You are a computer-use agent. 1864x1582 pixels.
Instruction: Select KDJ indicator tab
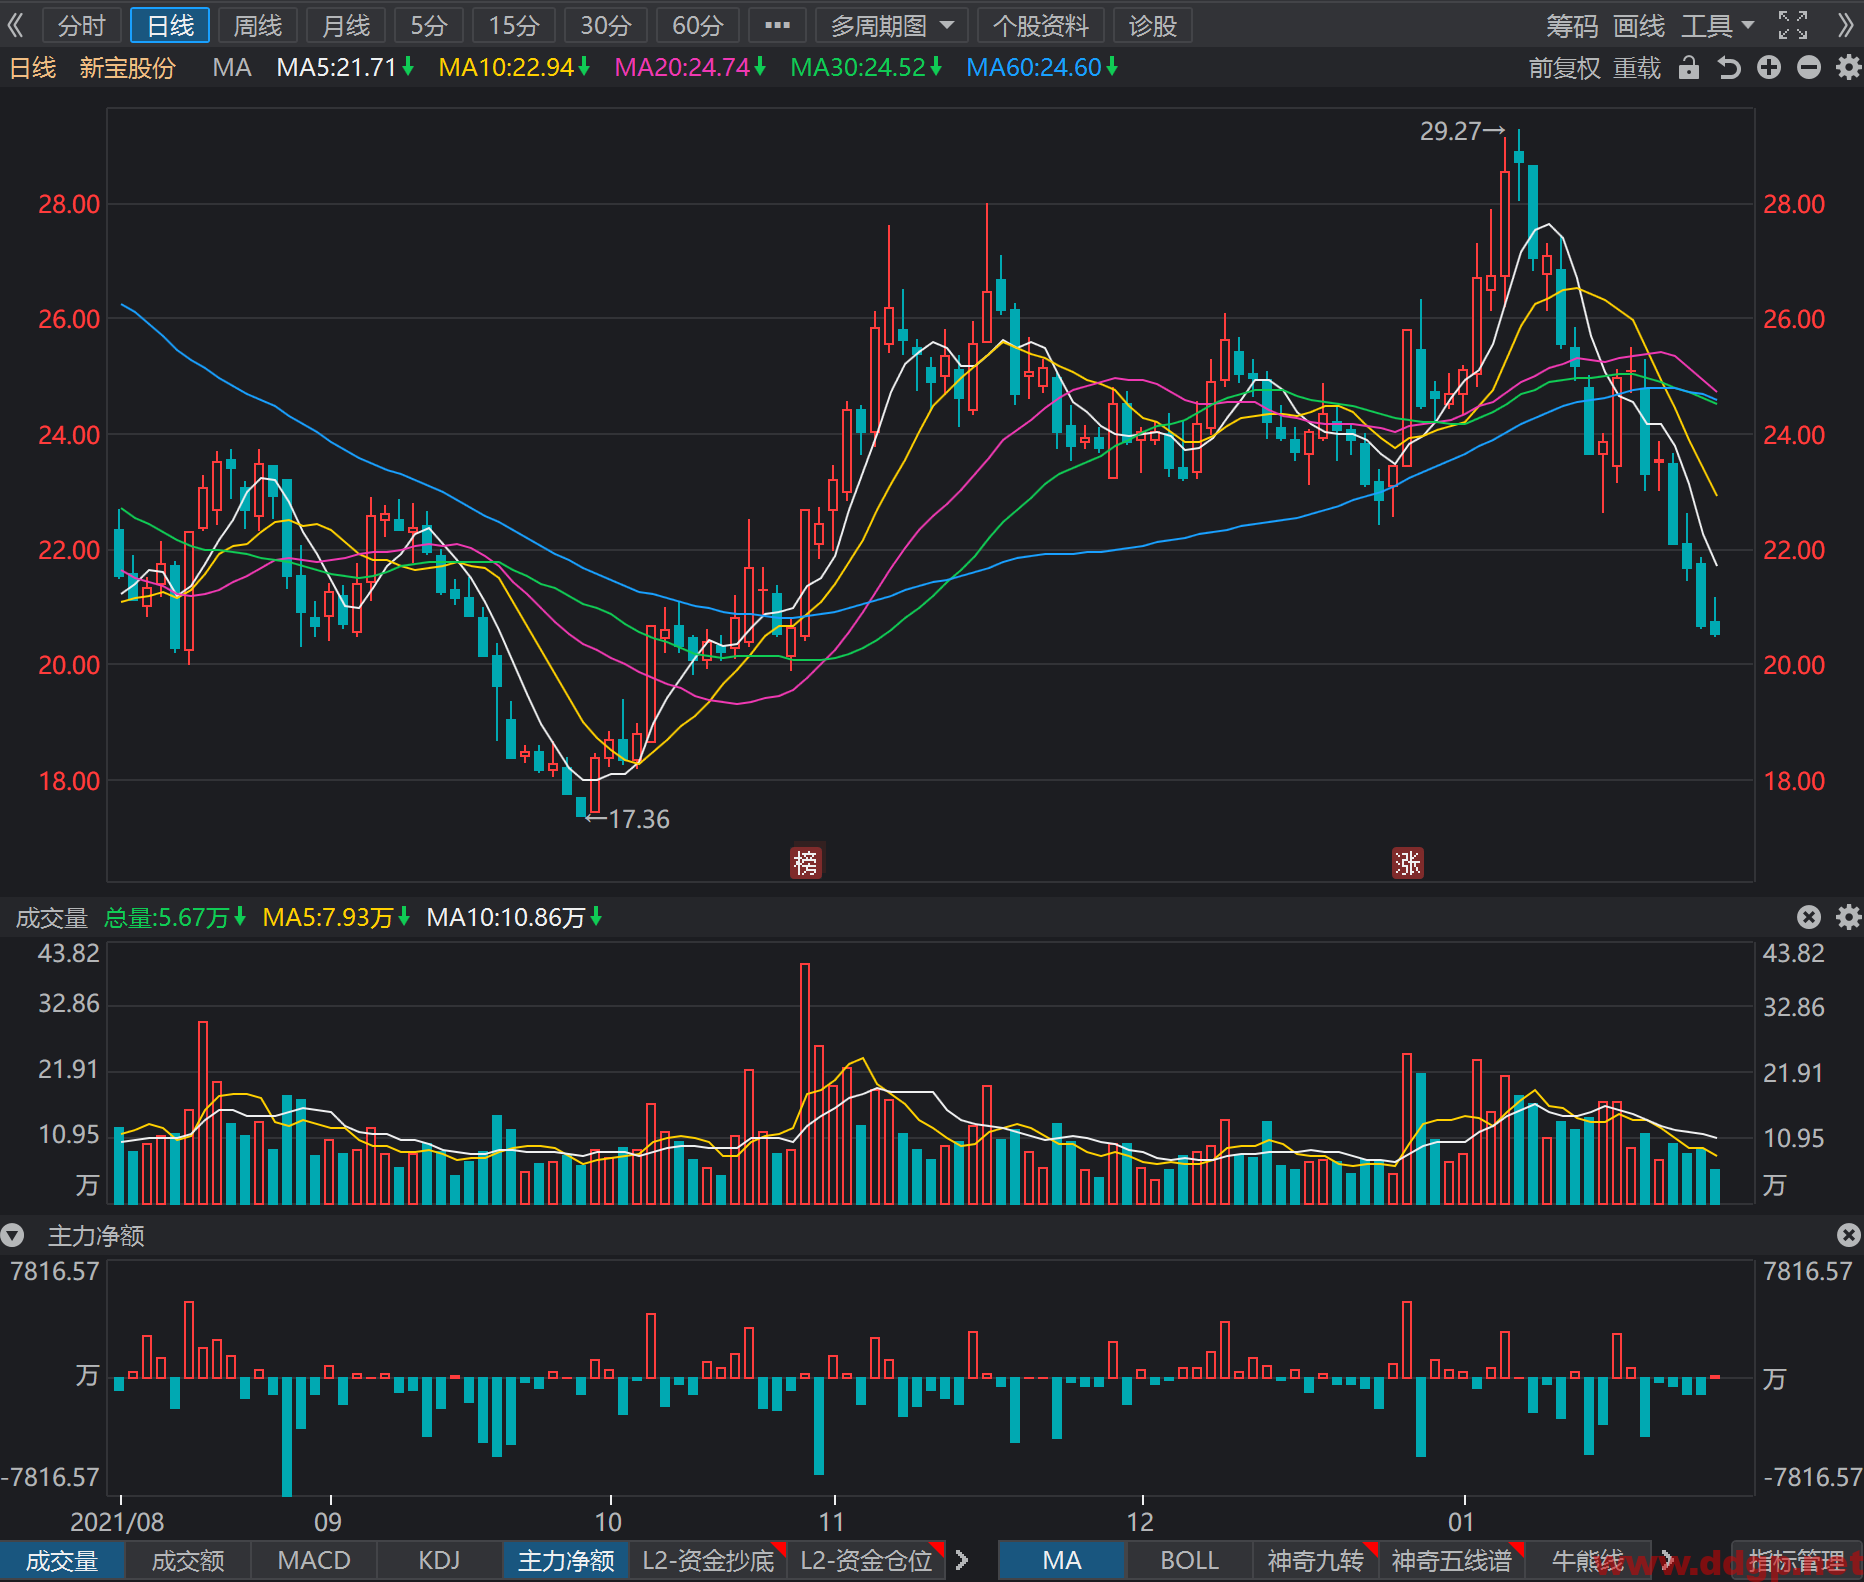pyautogui.click(x=440, y=1560)
